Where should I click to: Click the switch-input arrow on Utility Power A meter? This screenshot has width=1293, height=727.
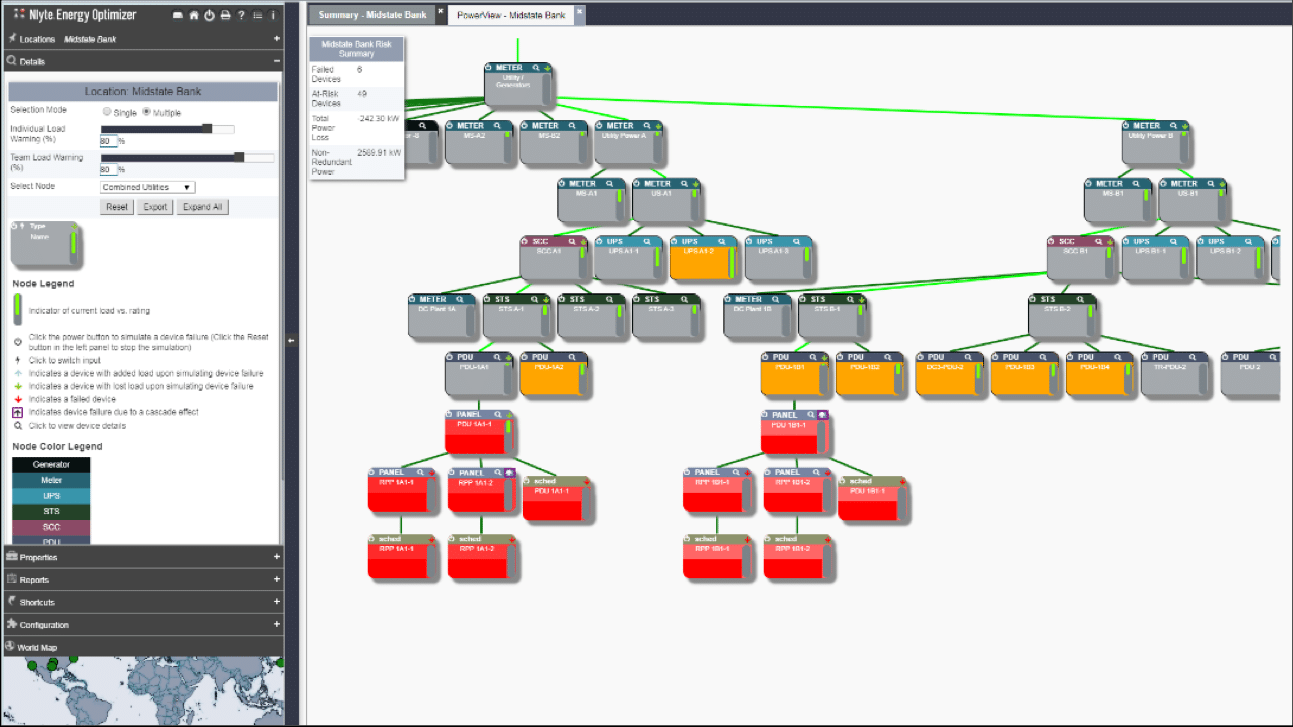658,126
